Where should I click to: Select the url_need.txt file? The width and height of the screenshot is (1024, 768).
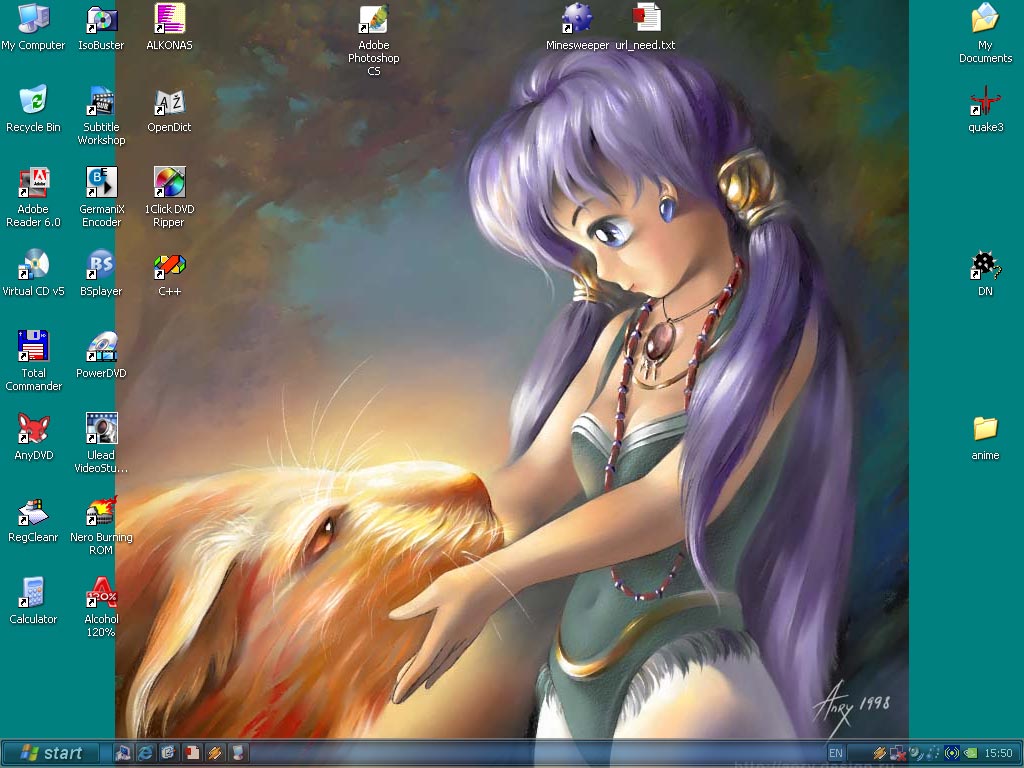pos(646,18)
